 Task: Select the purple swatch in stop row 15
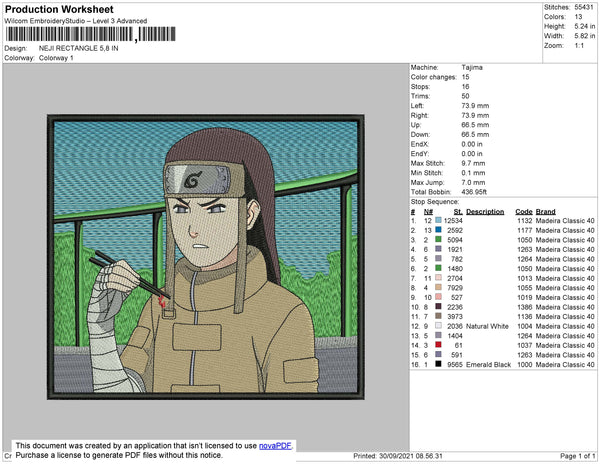pyautogui.click(x=438, y=354)
